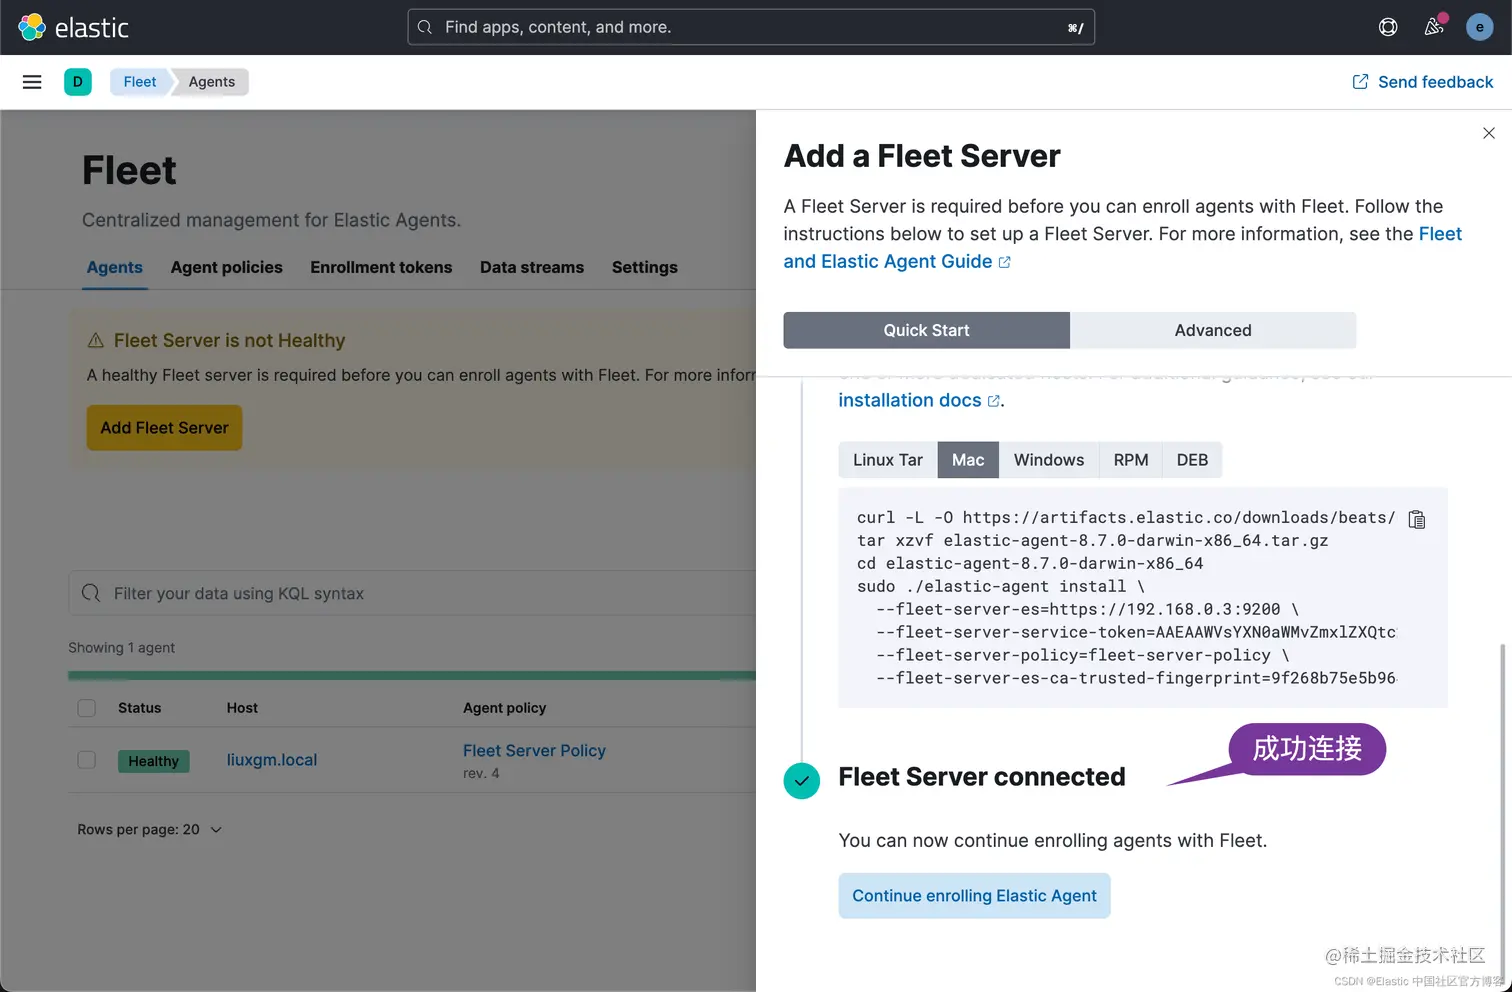Open Enrollment tokens tab
1512x992 pixels.
[381, 267]
